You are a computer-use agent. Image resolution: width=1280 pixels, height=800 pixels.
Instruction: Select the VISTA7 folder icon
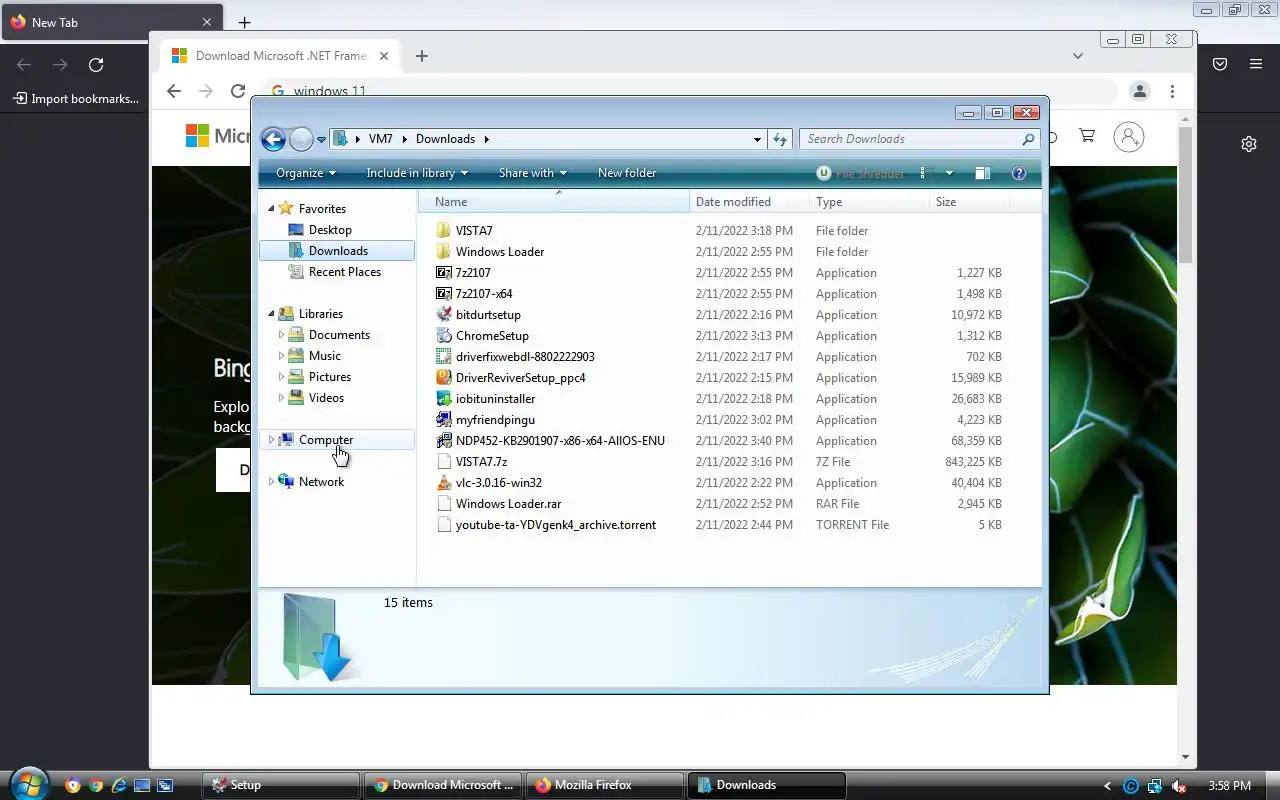pos(444,230)
